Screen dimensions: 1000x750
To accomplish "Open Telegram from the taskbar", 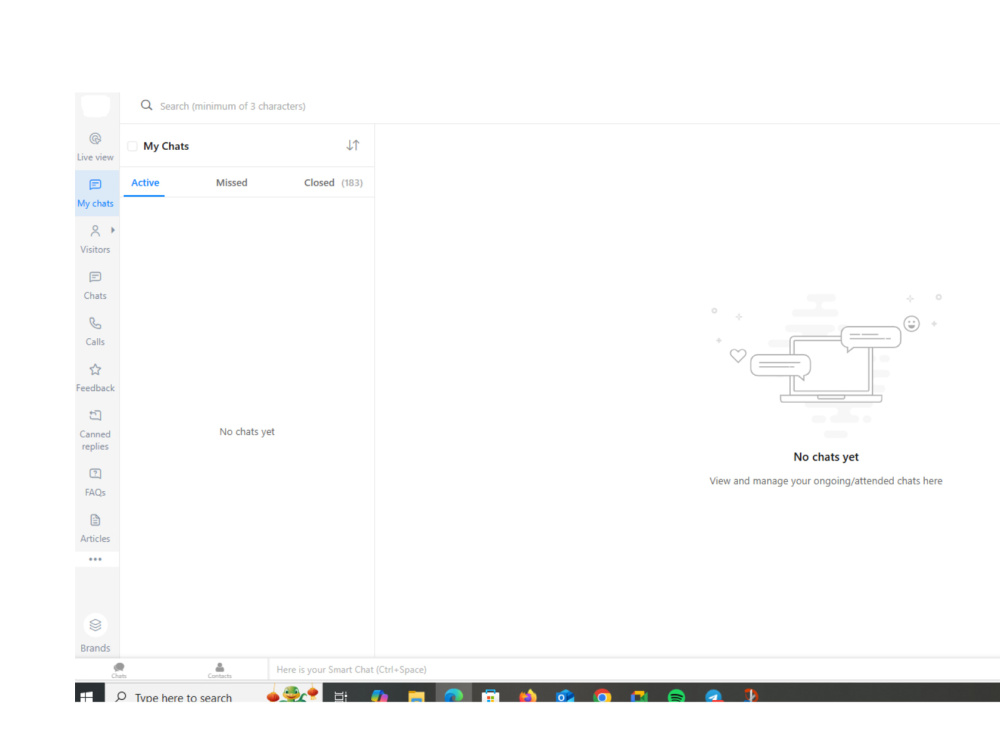I will click(x=714, y=696).
